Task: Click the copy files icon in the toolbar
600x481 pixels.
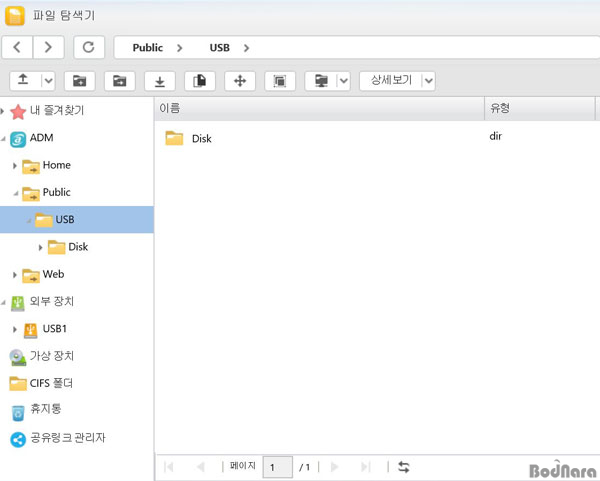Action: click(x=199, y=81)
